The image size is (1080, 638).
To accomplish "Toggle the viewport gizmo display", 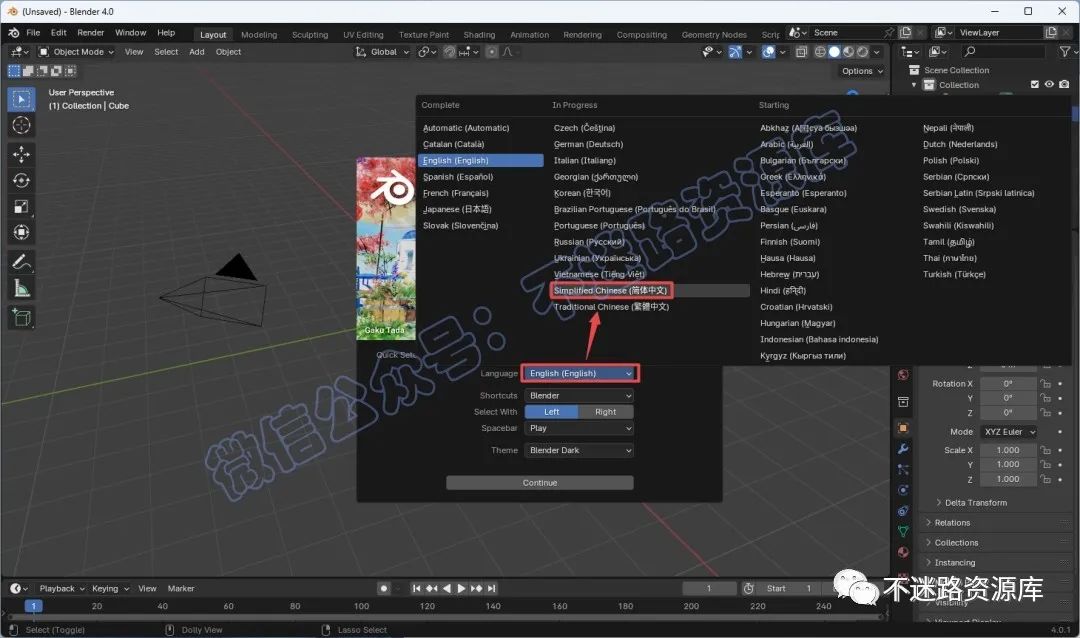I will [x=735, y=52].
